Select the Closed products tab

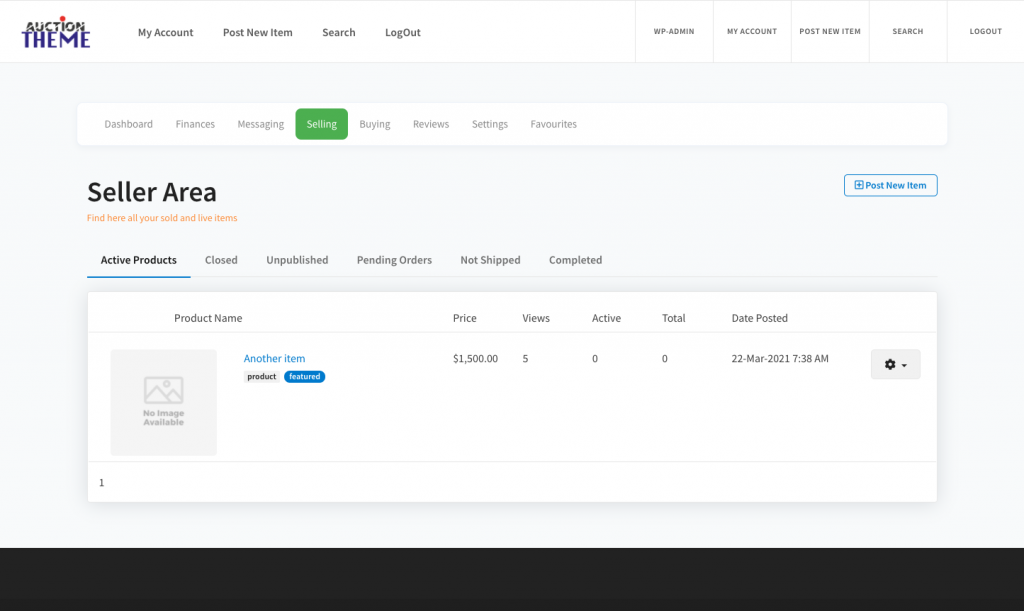[x=221, y=260]
